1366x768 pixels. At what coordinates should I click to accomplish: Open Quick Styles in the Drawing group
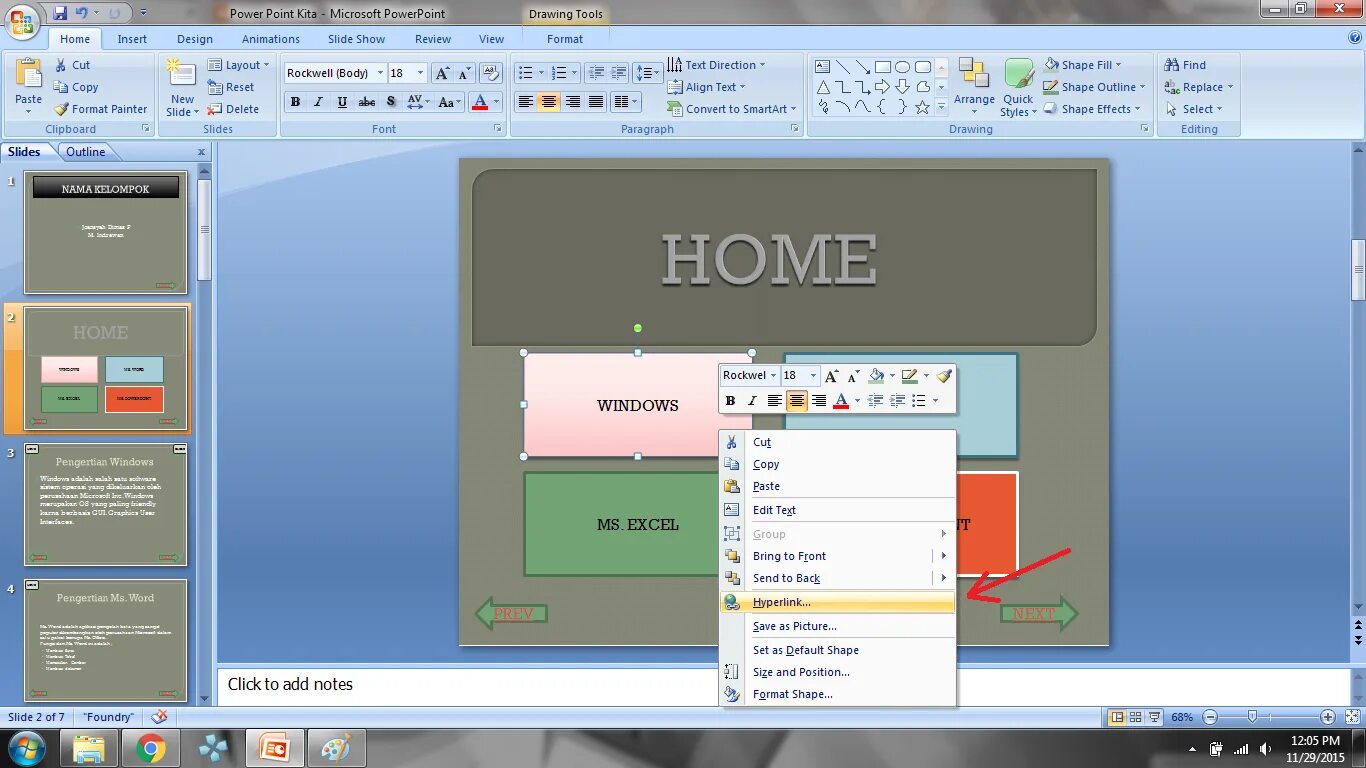coord(1018,88)
